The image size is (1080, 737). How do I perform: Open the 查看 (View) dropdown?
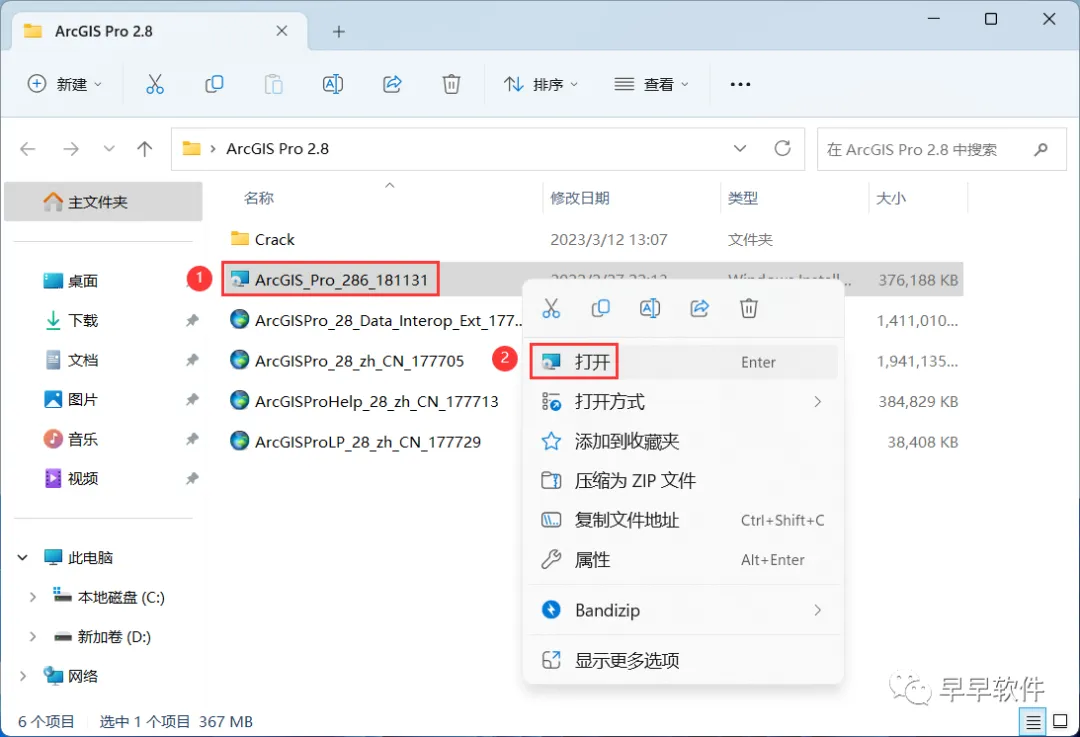[x=652, y=84]
